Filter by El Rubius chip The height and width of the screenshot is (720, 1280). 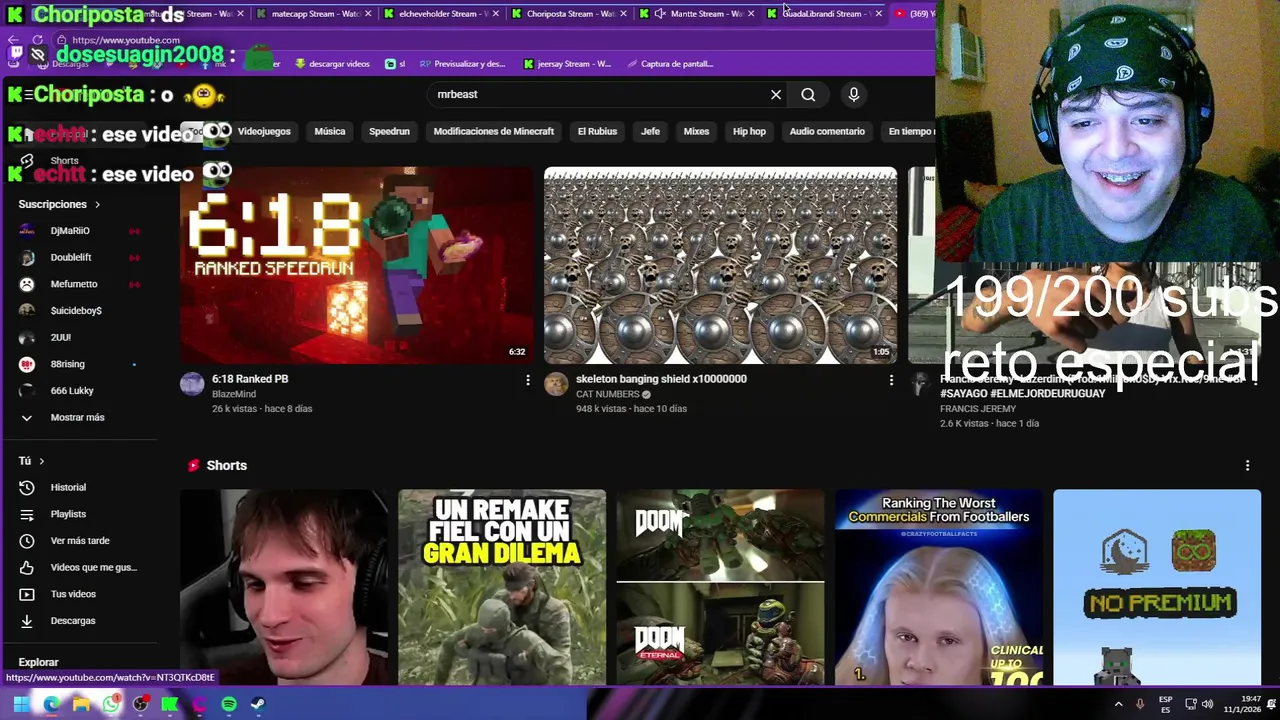click(x=597, y=131)
